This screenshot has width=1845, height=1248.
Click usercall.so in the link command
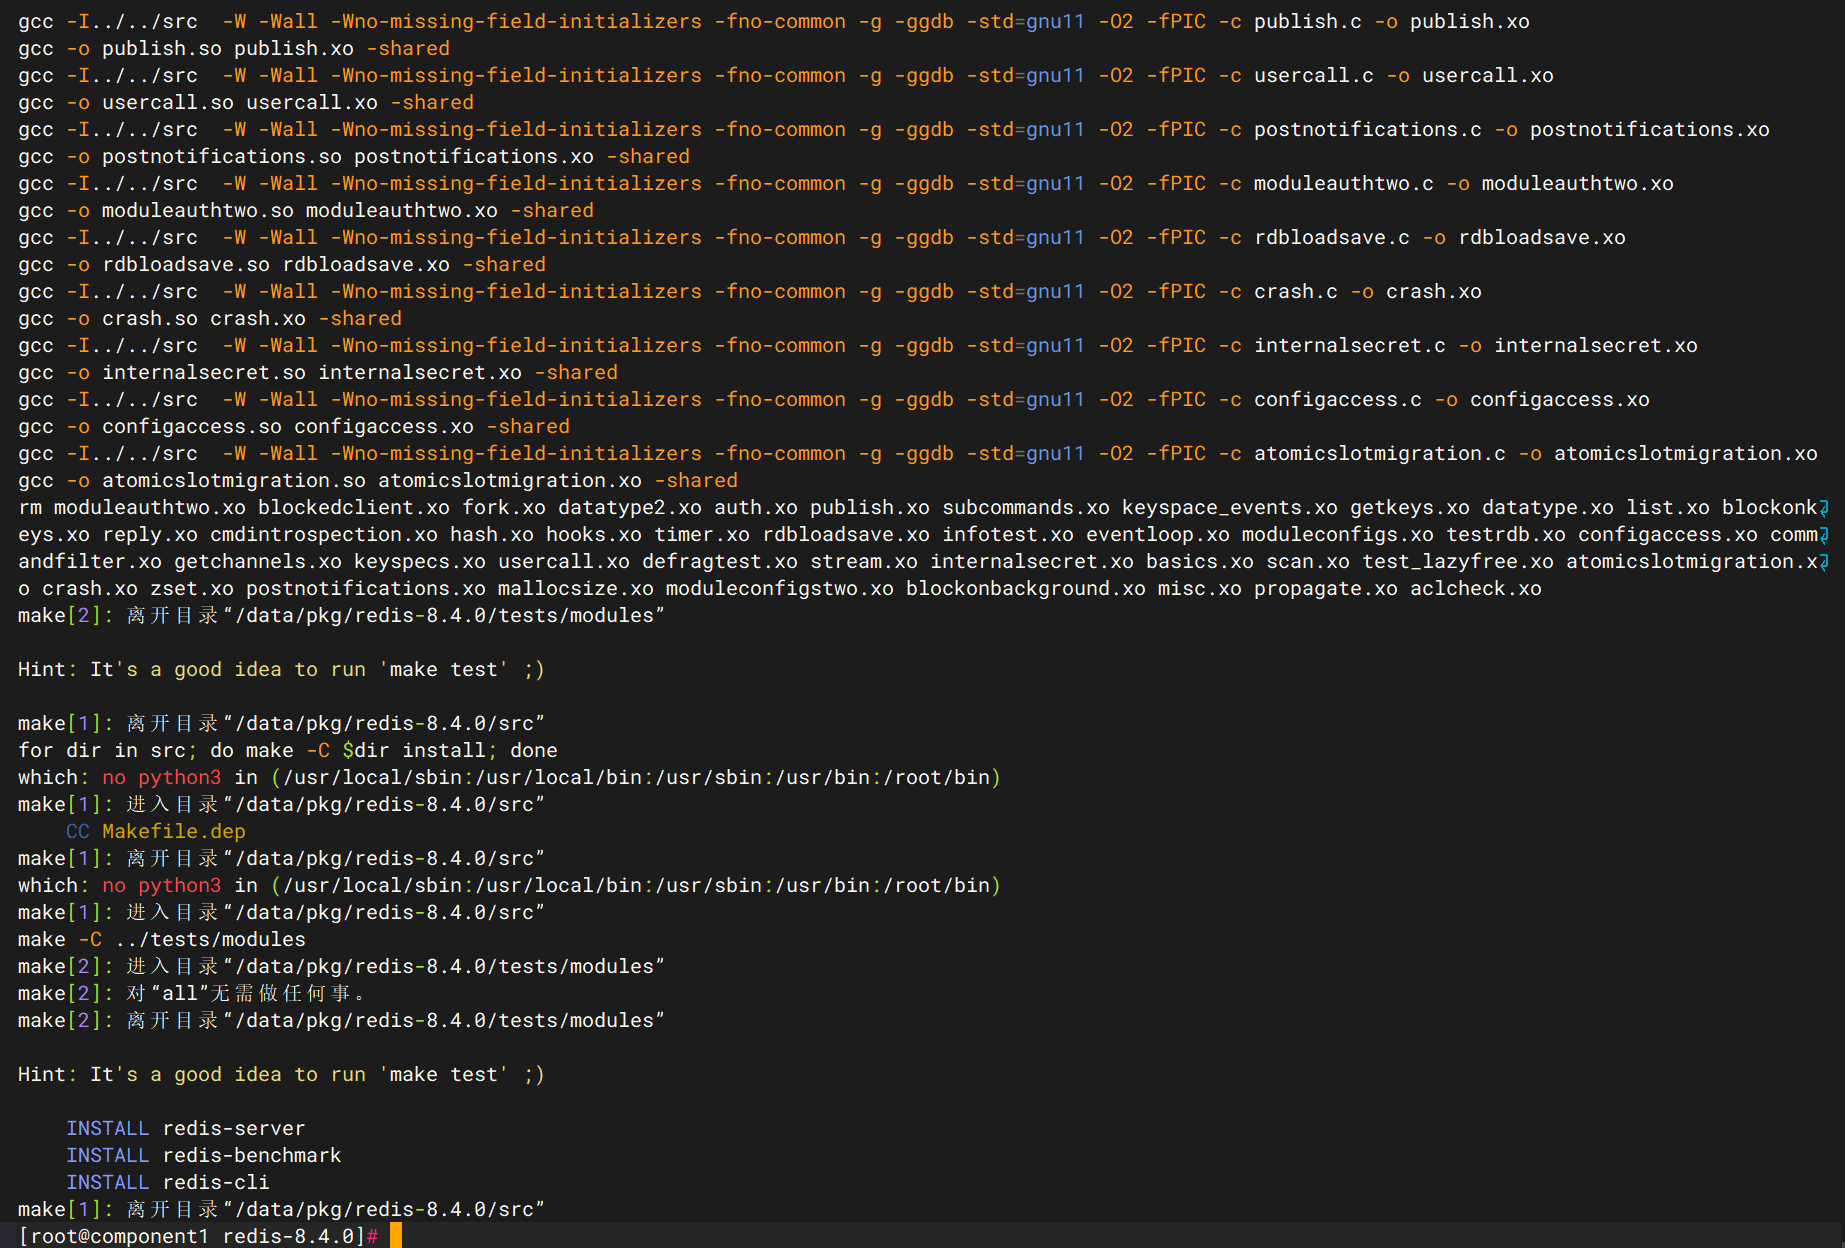coord(167,102)
